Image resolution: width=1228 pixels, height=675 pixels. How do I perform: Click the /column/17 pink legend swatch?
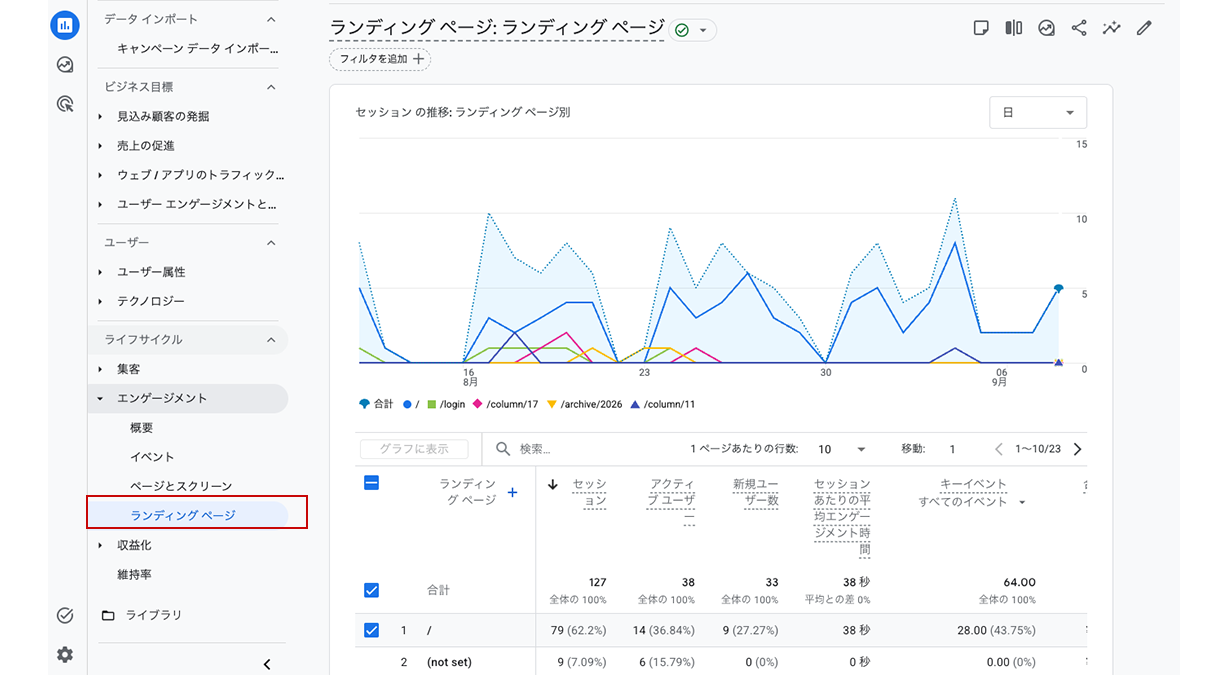tap(477, 404)
